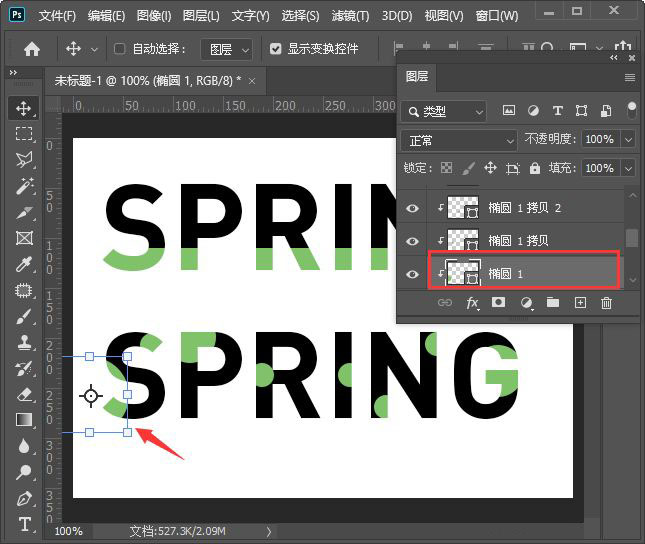Open Move tool preset picker arrow
Image resolution: width=645 pixels, height=544 pixels.
point(94,50)
